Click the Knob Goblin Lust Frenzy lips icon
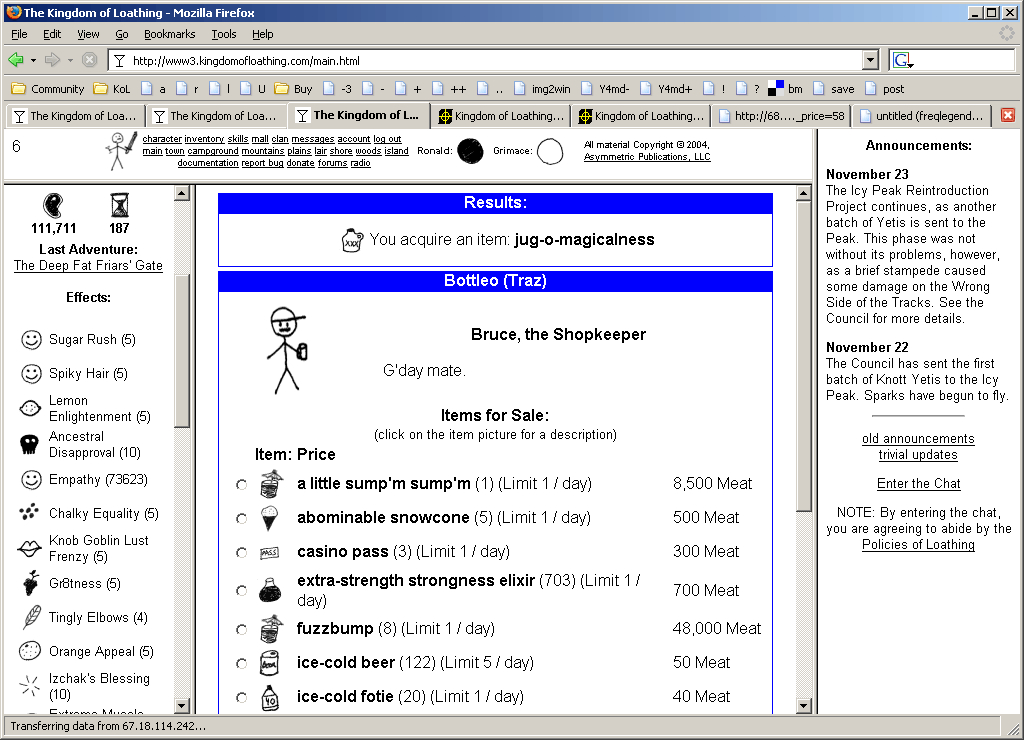 [x=29, y=549]
